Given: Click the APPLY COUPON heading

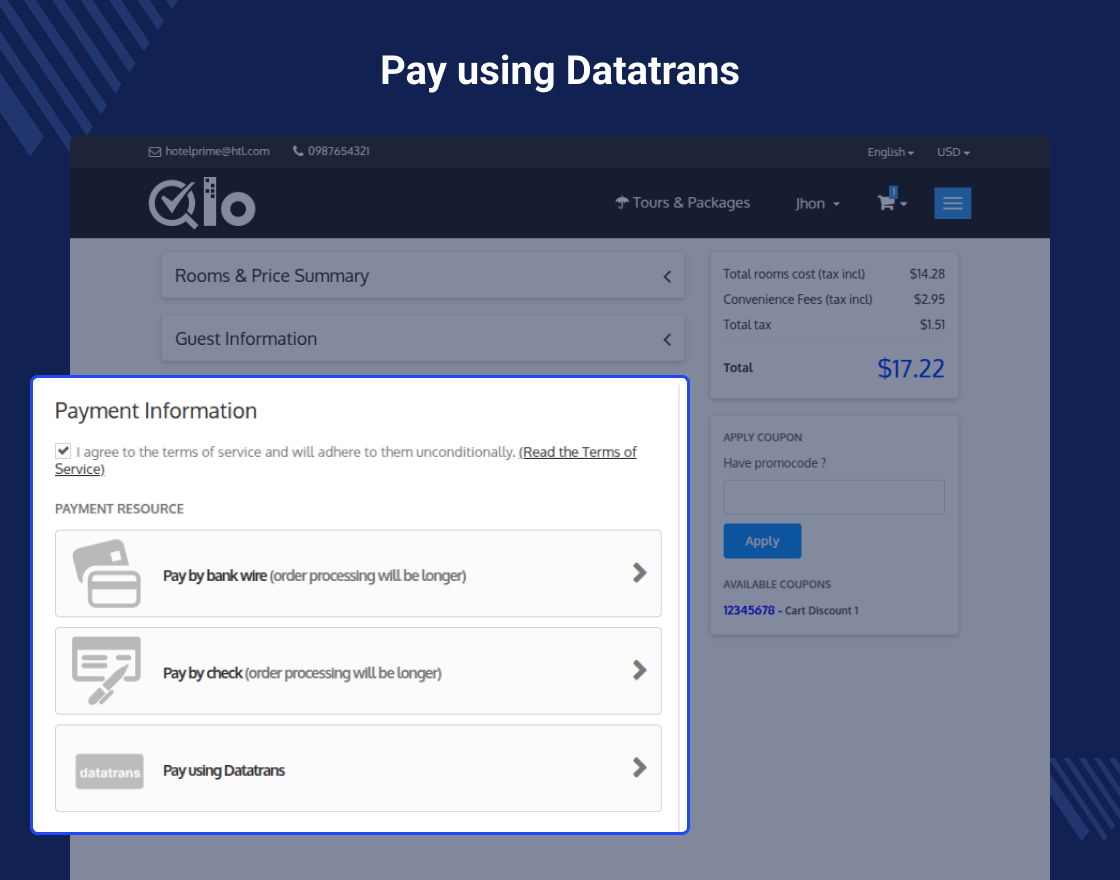Looking at the screenshot, I should (x=762, y=437).
